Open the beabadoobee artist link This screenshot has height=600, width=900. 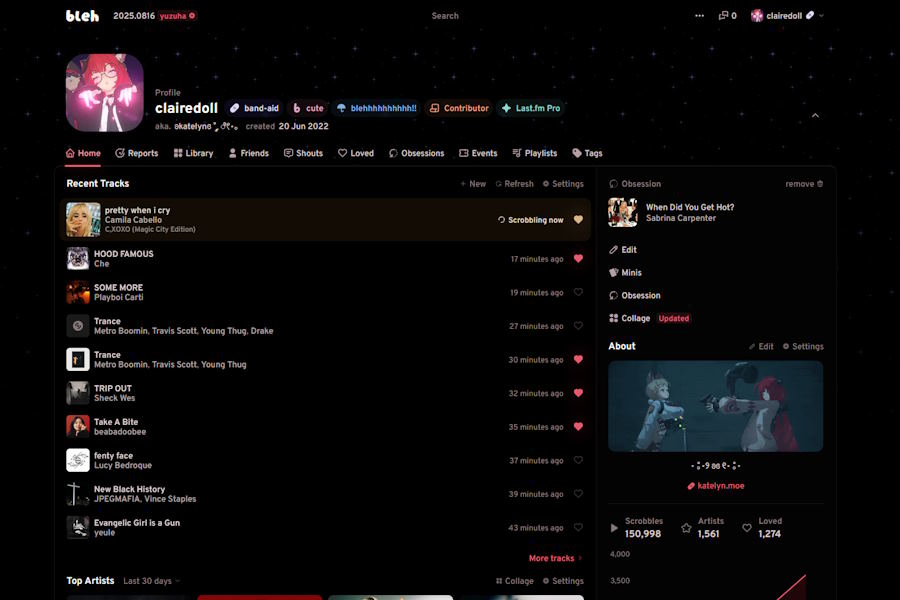[120, 432]
